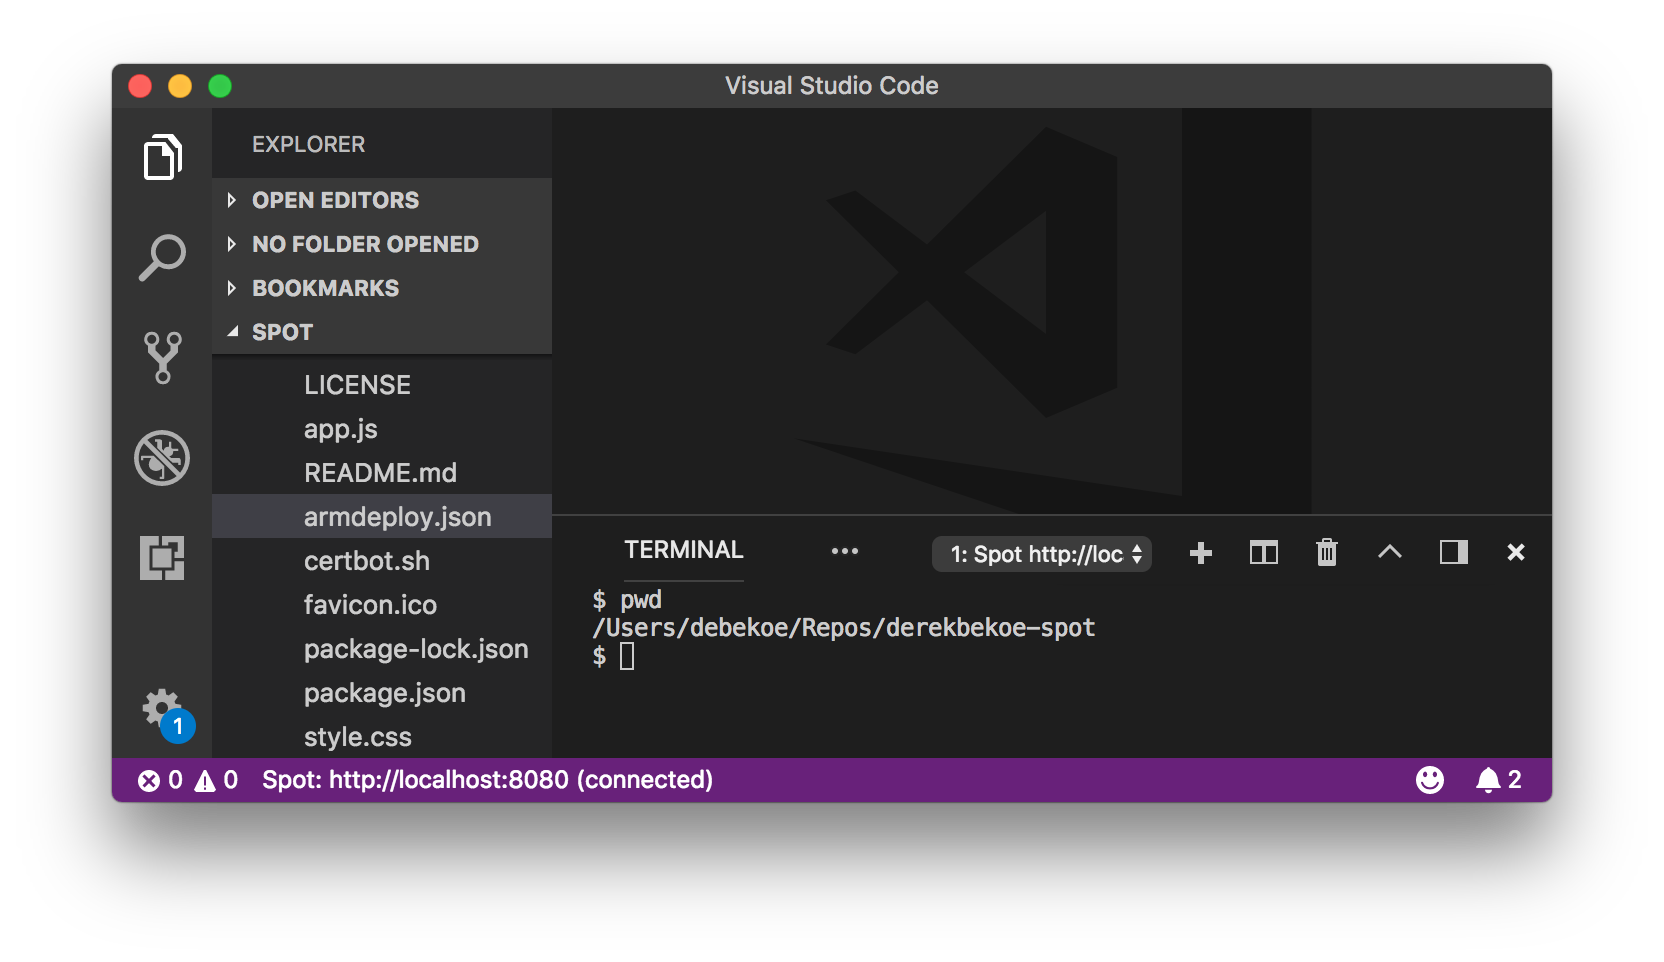Screen dimensions: 1664x962
Task: Send feedback via smiley icon
Action: pyautogui.click(x=1430, y=780)
